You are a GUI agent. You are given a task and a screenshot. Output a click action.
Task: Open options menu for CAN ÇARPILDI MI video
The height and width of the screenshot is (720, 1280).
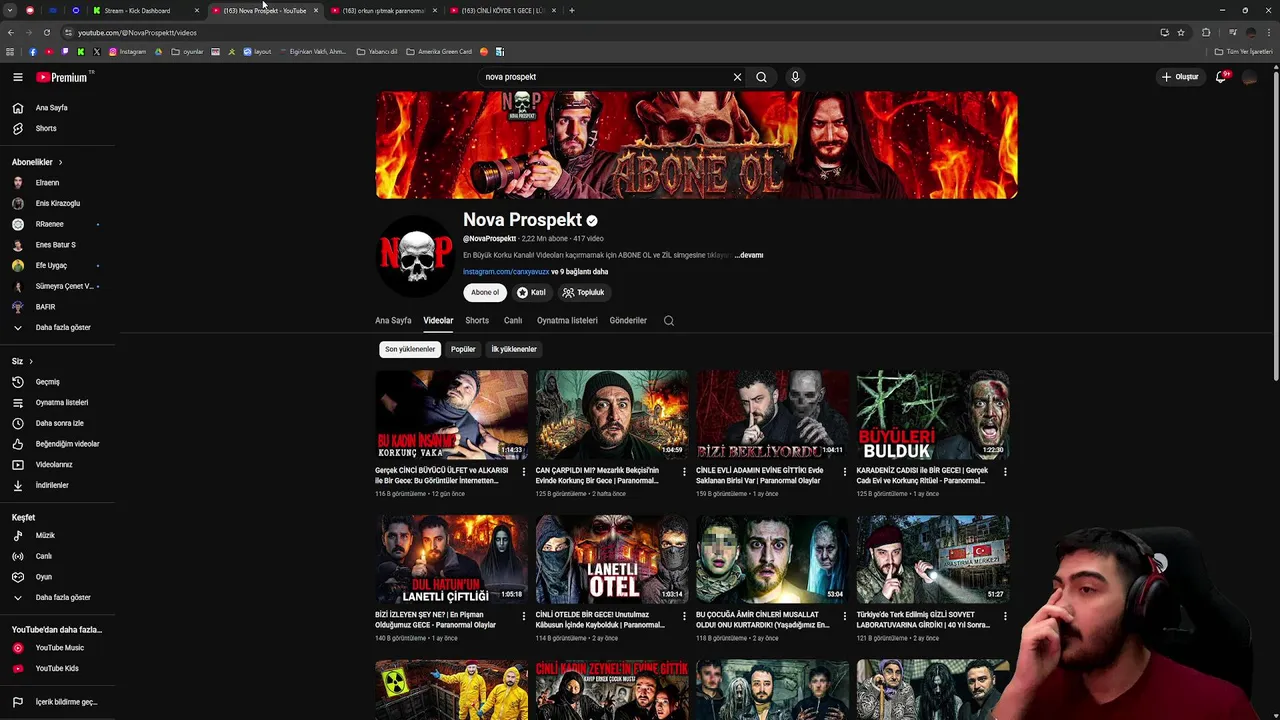684,472
